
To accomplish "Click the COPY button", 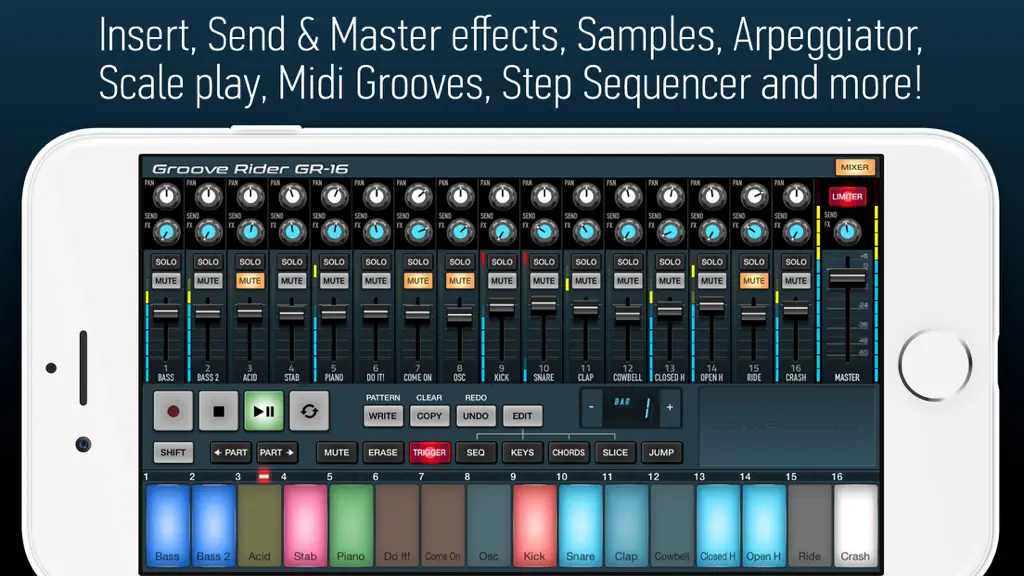I will pos(429,416).
